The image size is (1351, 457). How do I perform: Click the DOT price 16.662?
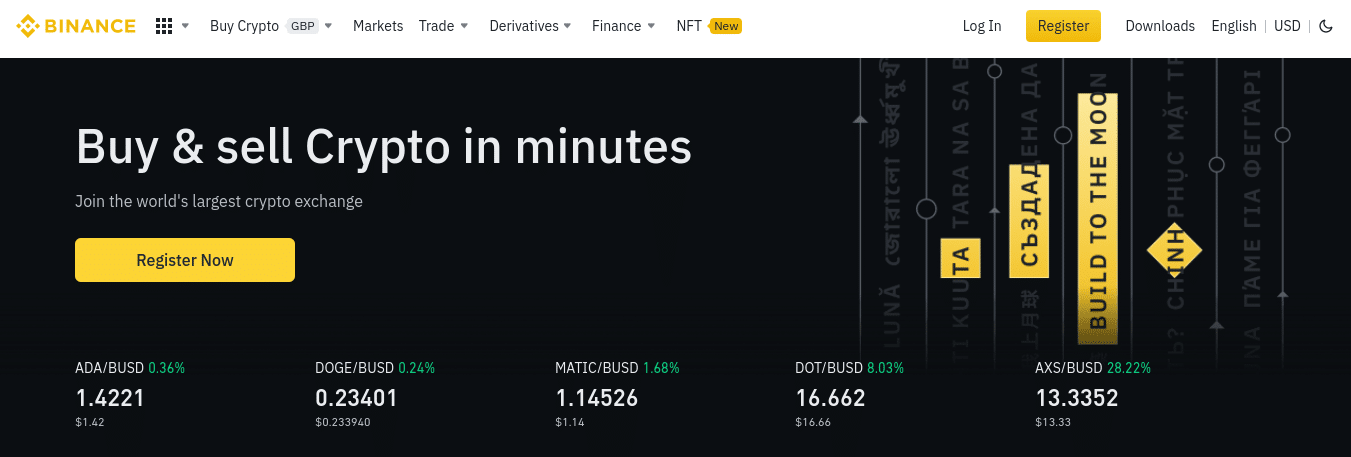830,398
